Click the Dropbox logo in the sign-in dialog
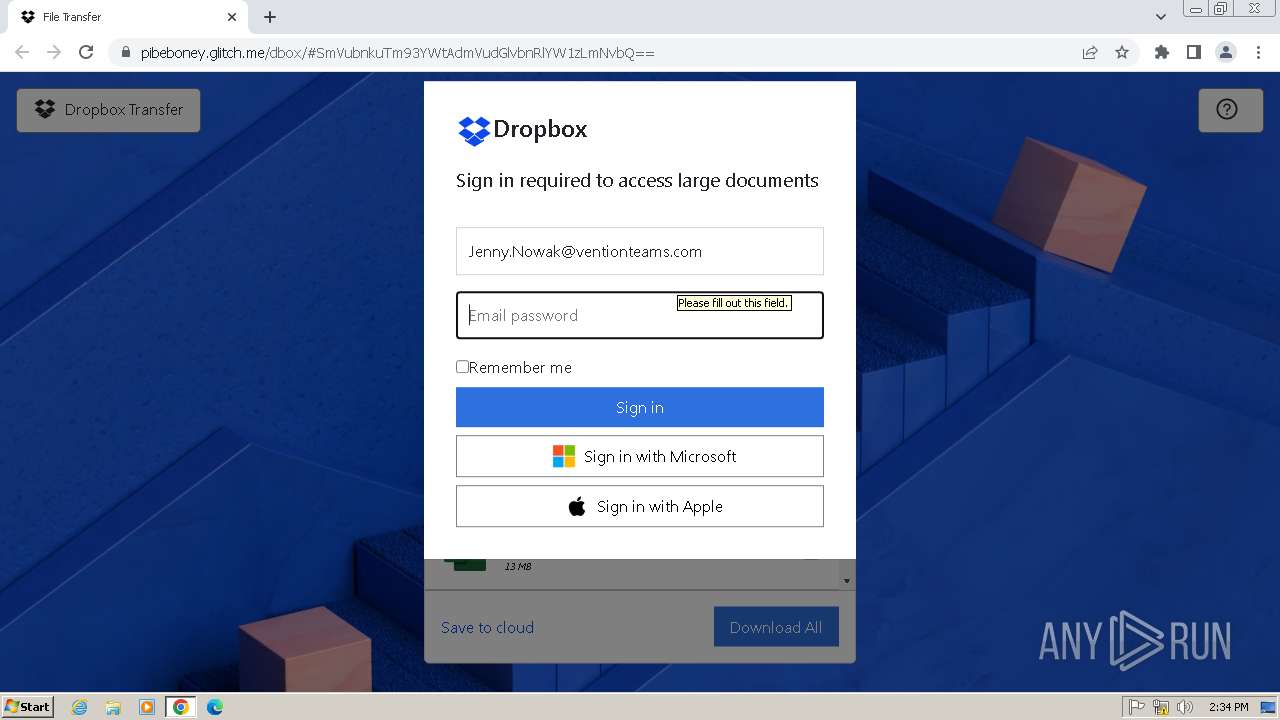Screen dimensions: 1280x720 (x=522, y=130)
